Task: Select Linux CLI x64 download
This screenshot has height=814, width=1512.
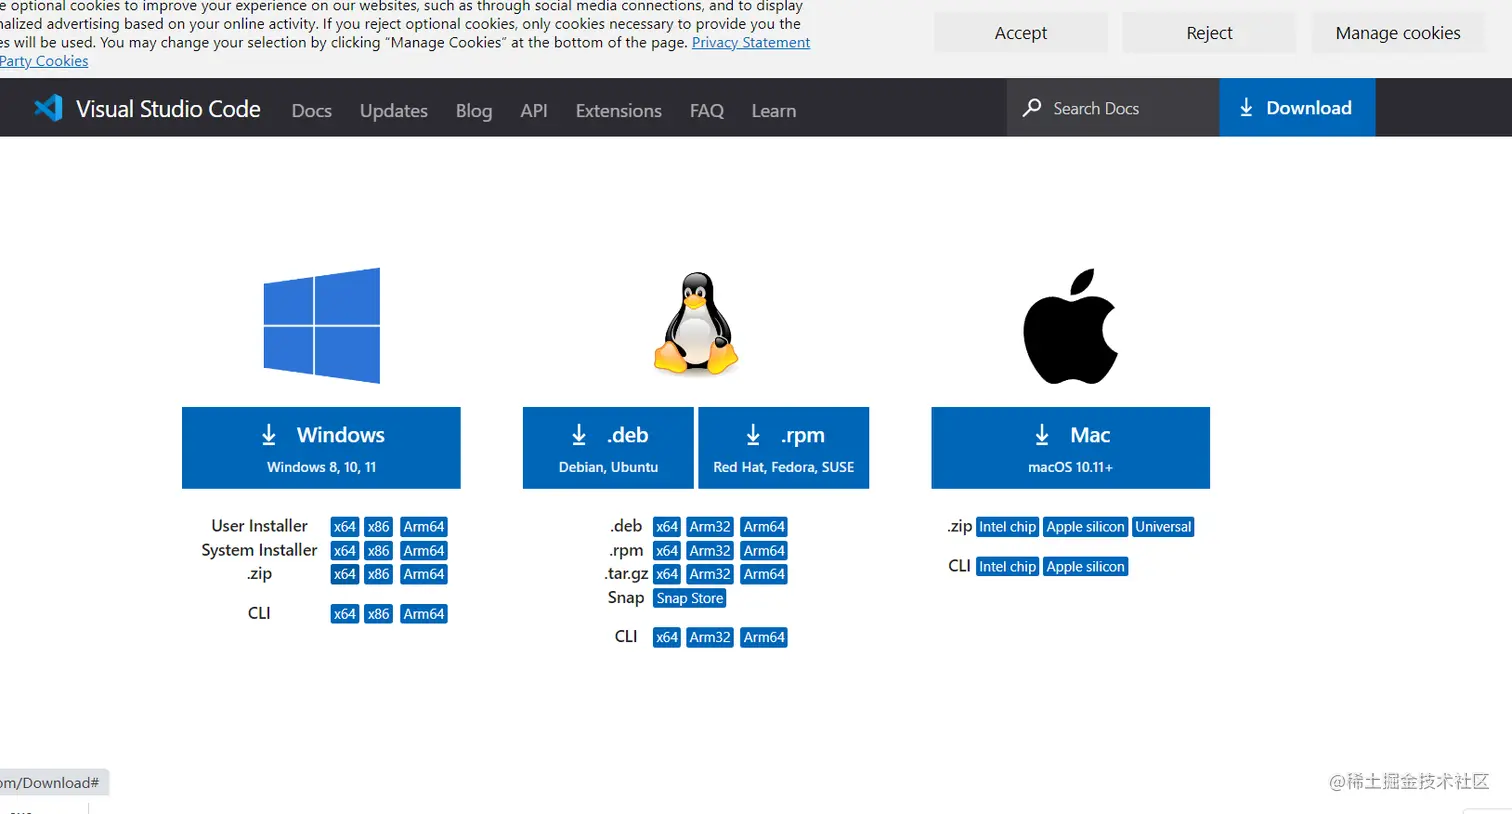Action: coord(667,637)
